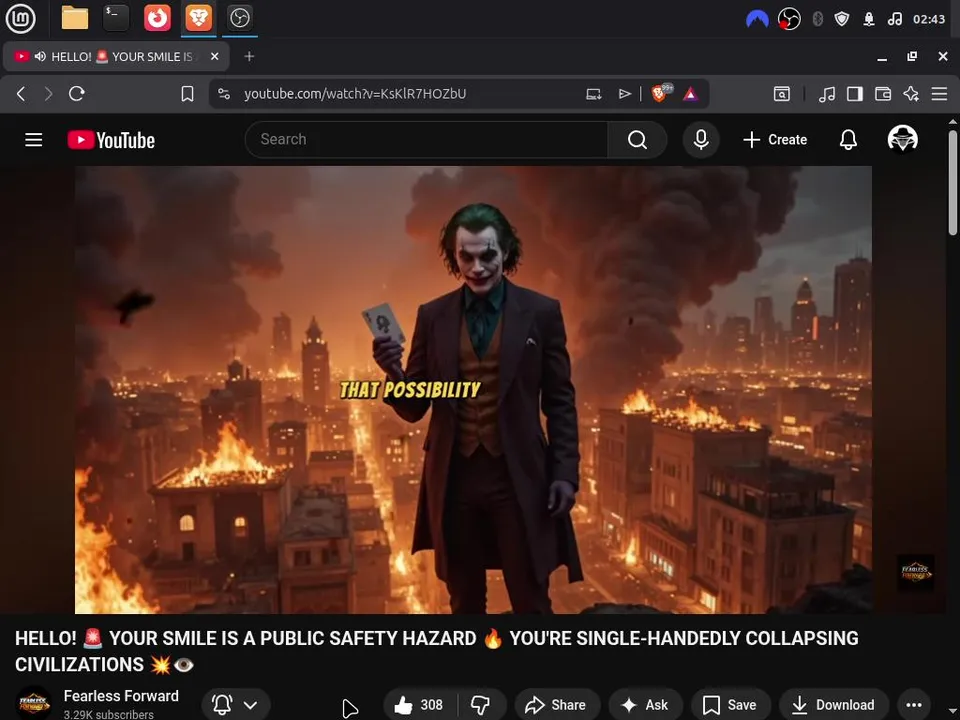Viewport: 960px width, 720px height.
Task: Open Brave Playlist music icon in toolbar
Action: (x=827, y=94)
